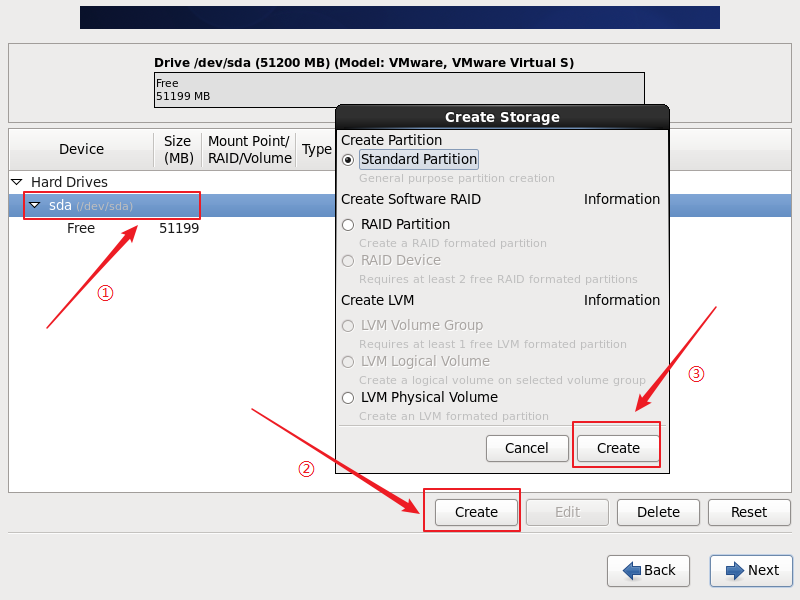Screen dimensions: 800x600
Task: Click the greyed-out Edit button
Action: point(567,512)
